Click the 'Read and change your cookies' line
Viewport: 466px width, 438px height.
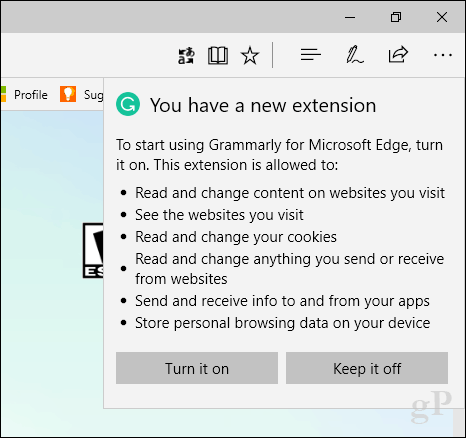[x=236, y=237]
